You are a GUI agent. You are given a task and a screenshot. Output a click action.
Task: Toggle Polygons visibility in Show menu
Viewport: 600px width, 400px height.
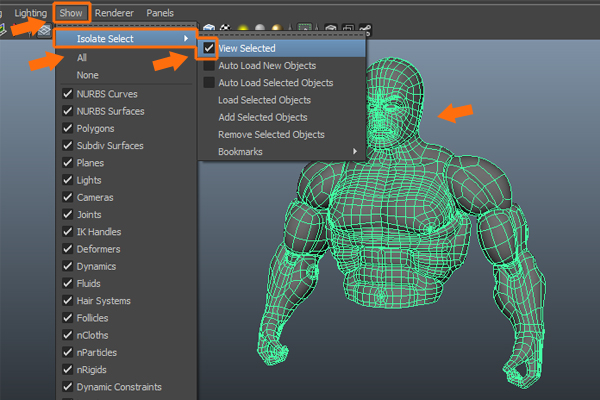coord(67,129)
